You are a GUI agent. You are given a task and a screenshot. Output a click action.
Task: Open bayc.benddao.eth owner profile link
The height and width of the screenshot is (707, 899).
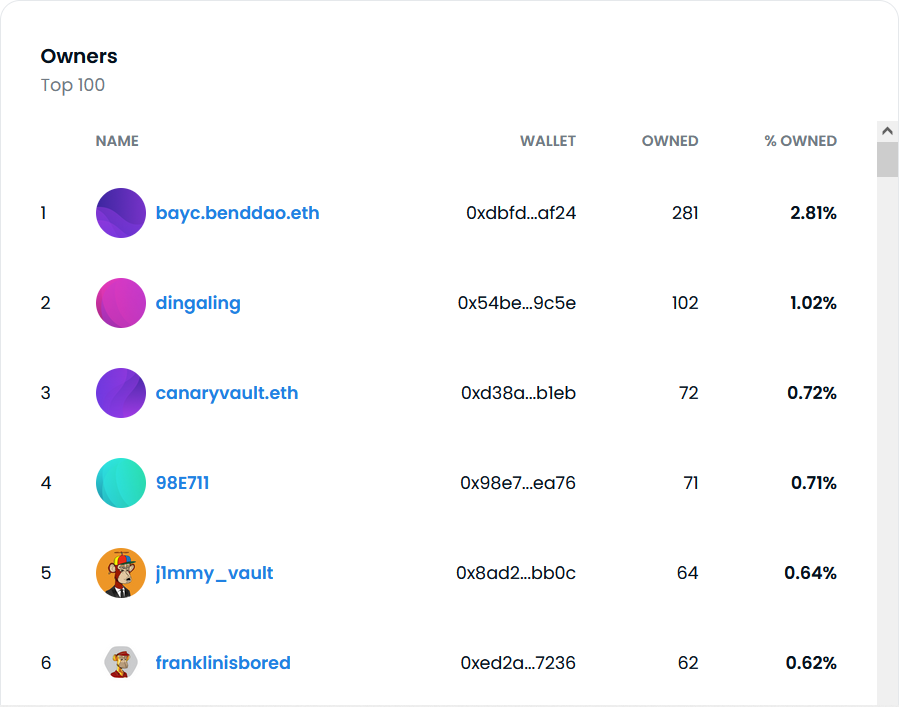point(237,213)
